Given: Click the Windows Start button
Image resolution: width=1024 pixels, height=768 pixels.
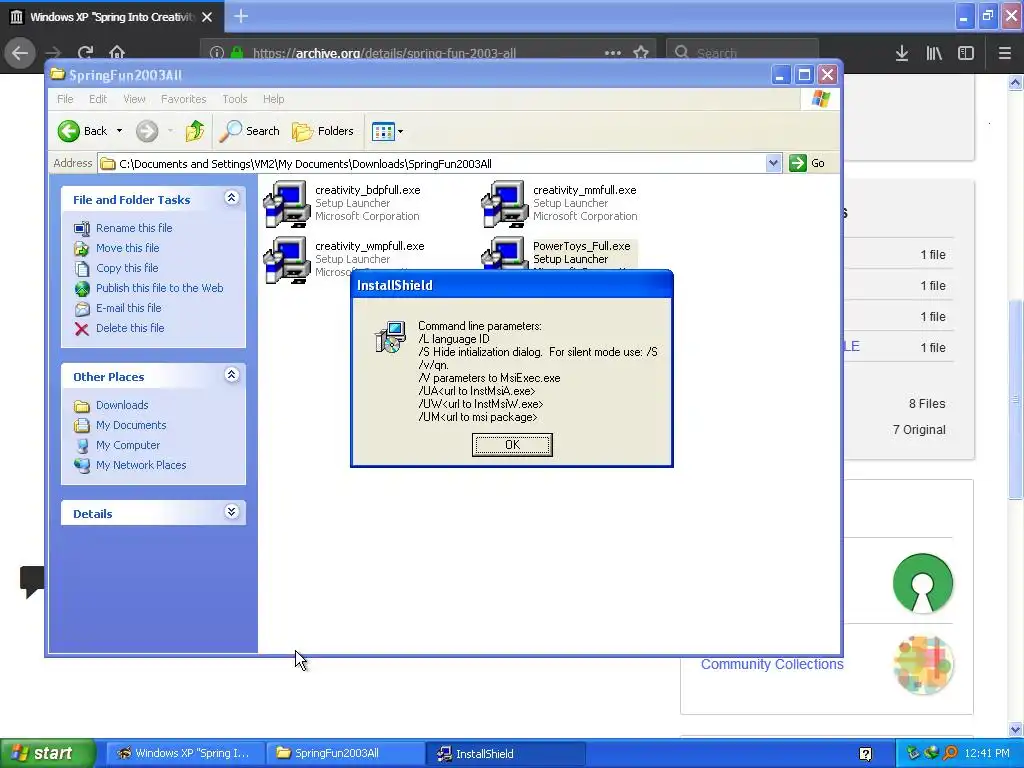Looking at the screenshot, I should pyautogui.click(x=48, y=753).
